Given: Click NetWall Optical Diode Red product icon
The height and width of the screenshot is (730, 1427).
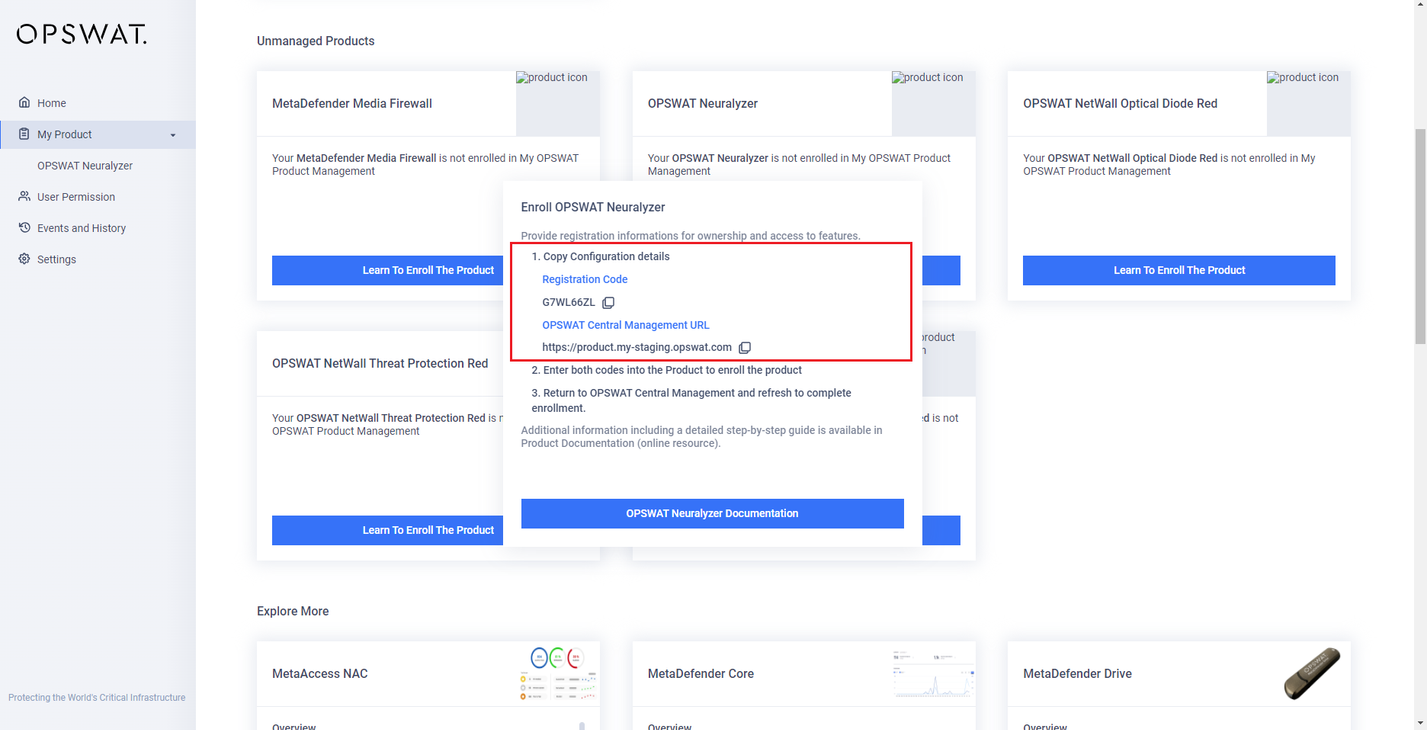Looking at the screenshot, I should (x=1308, y=103).
